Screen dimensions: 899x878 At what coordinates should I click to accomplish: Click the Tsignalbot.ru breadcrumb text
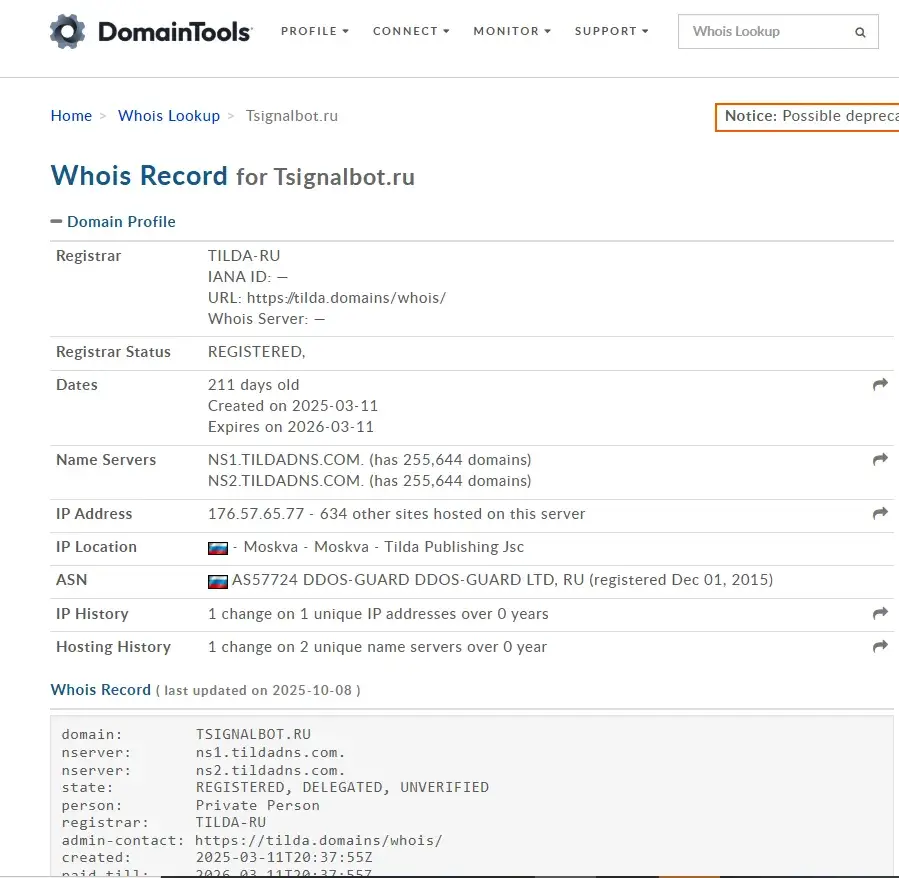click(x=292, y=116)
